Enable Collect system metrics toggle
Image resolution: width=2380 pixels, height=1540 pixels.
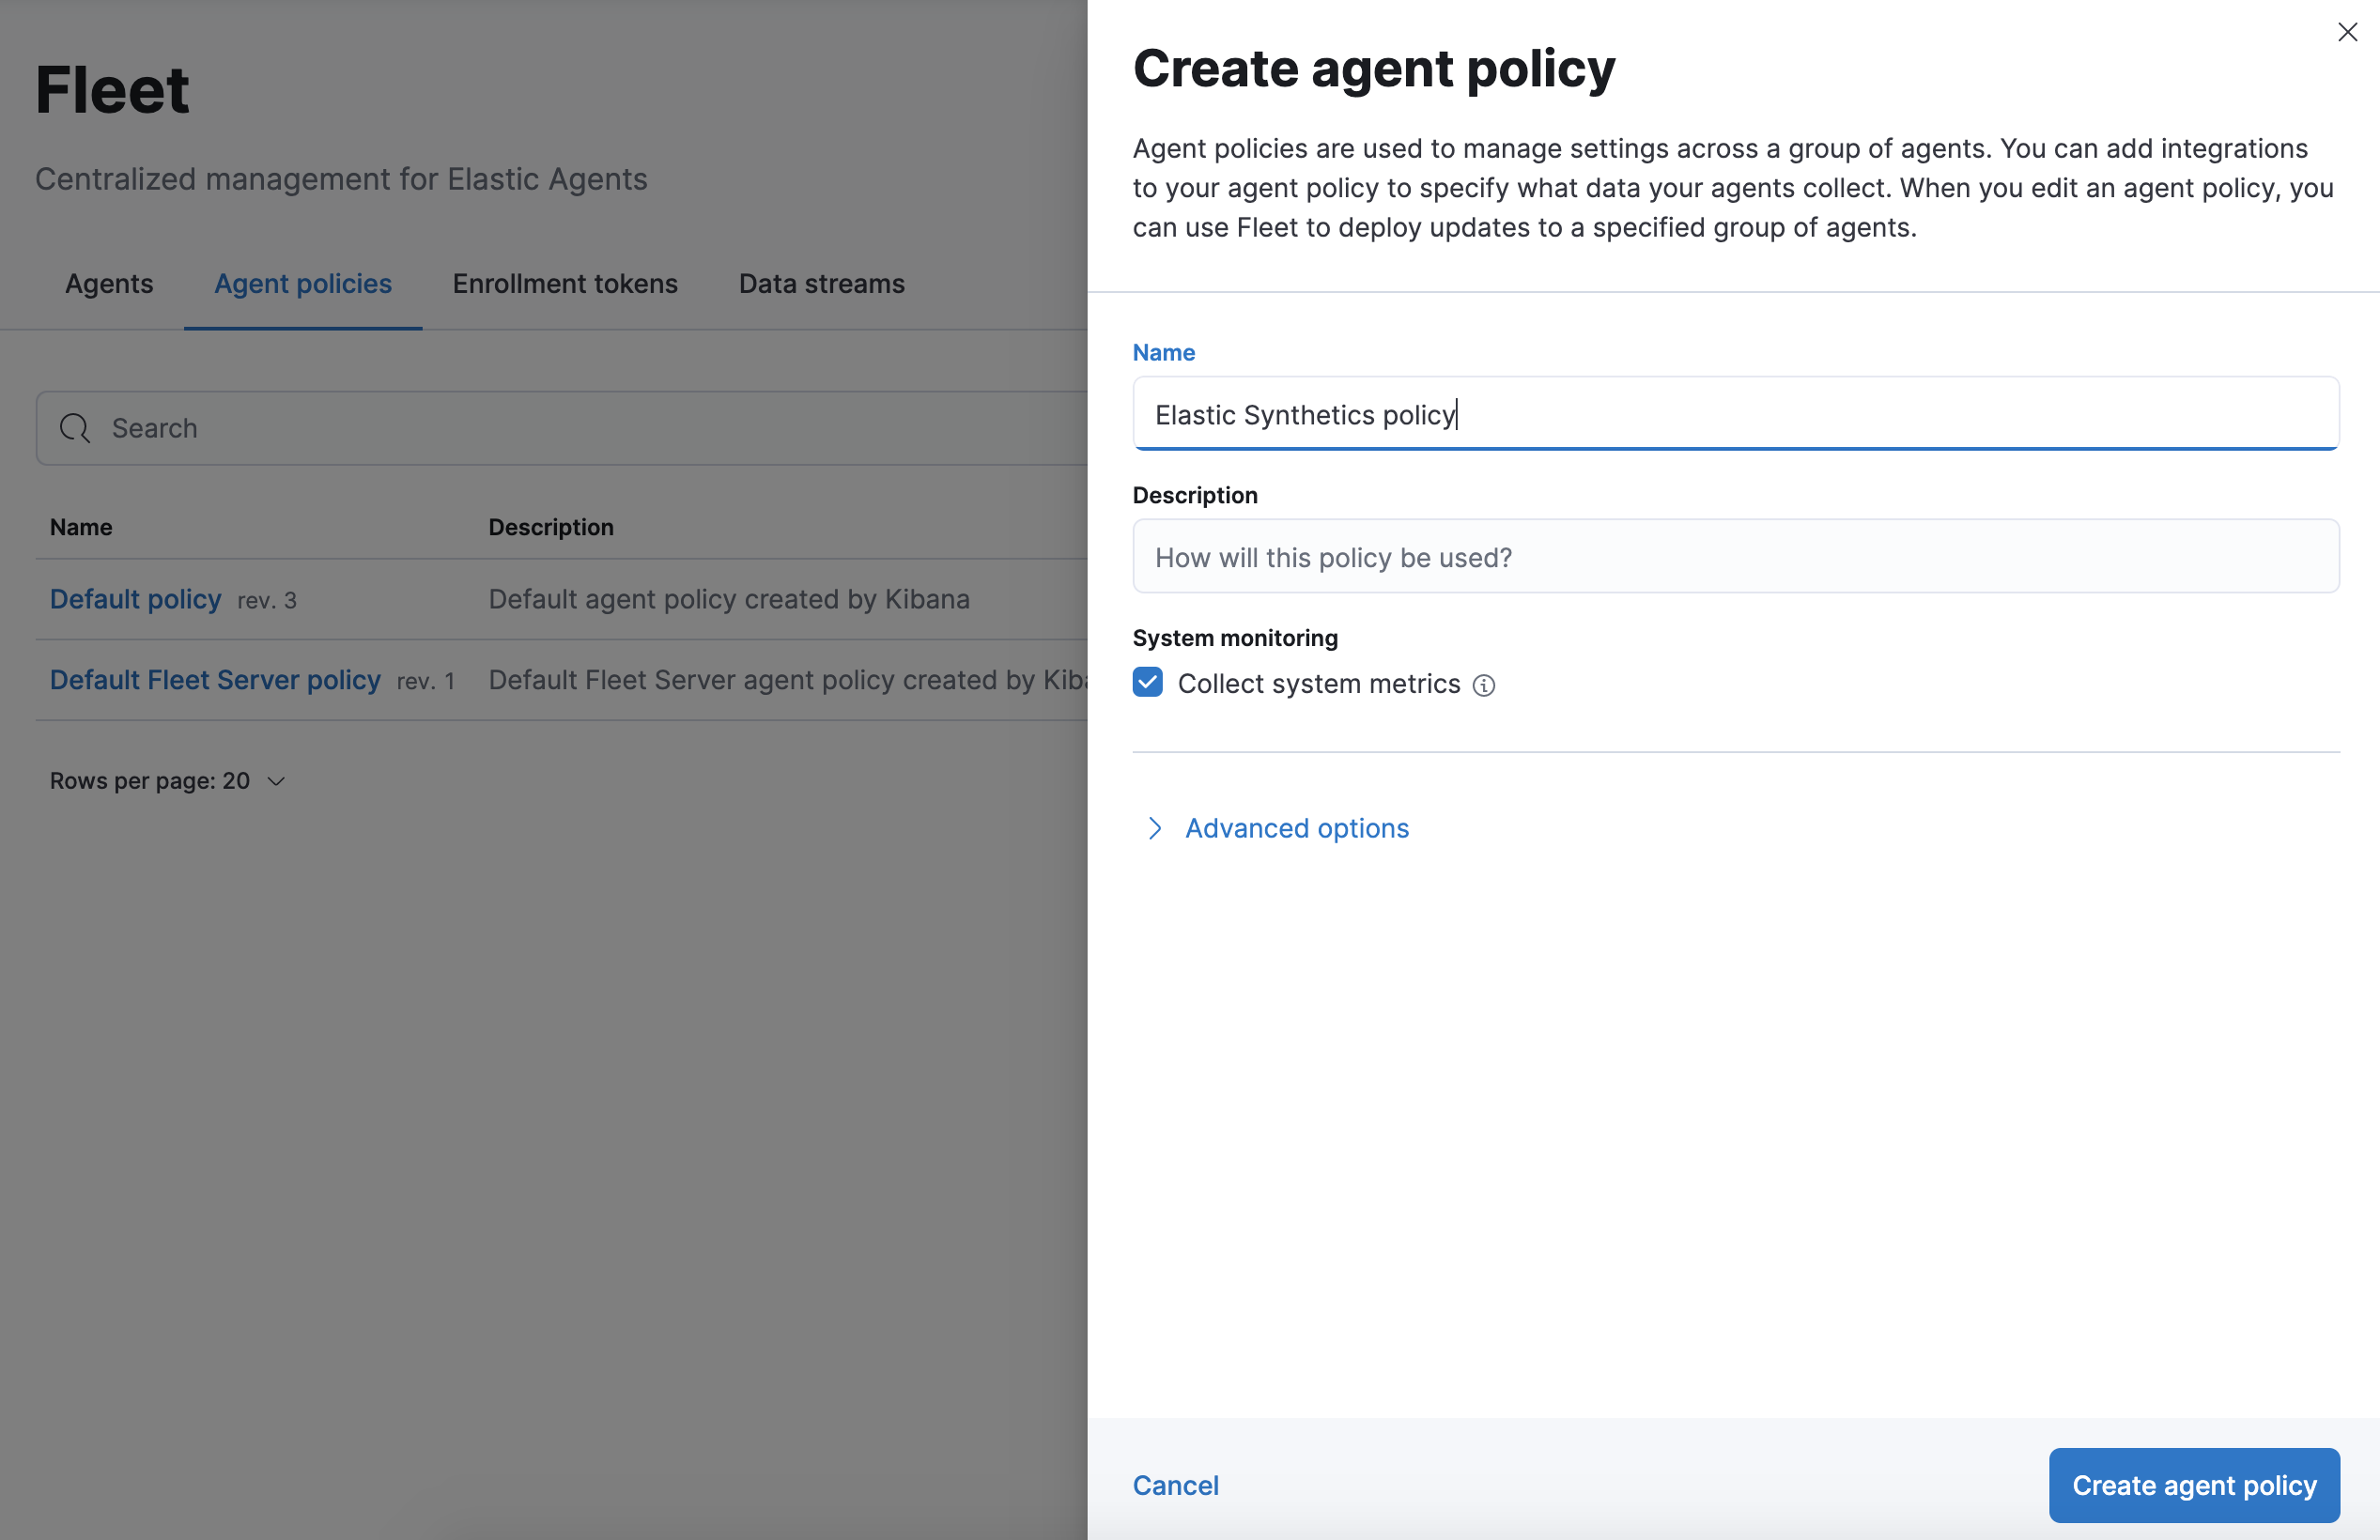(1145, 682)
